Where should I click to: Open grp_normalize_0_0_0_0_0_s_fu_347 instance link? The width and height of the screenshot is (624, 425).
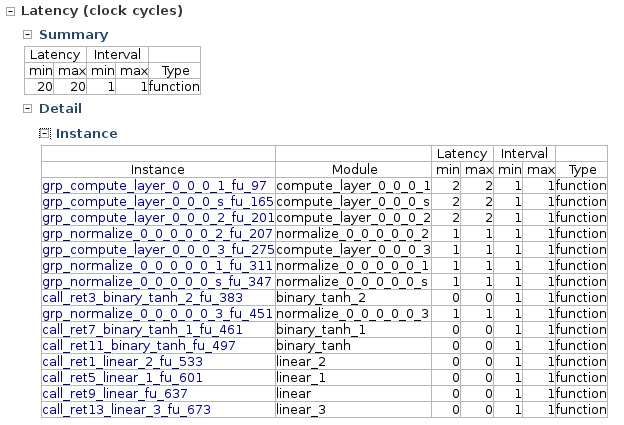coord(157,281)
